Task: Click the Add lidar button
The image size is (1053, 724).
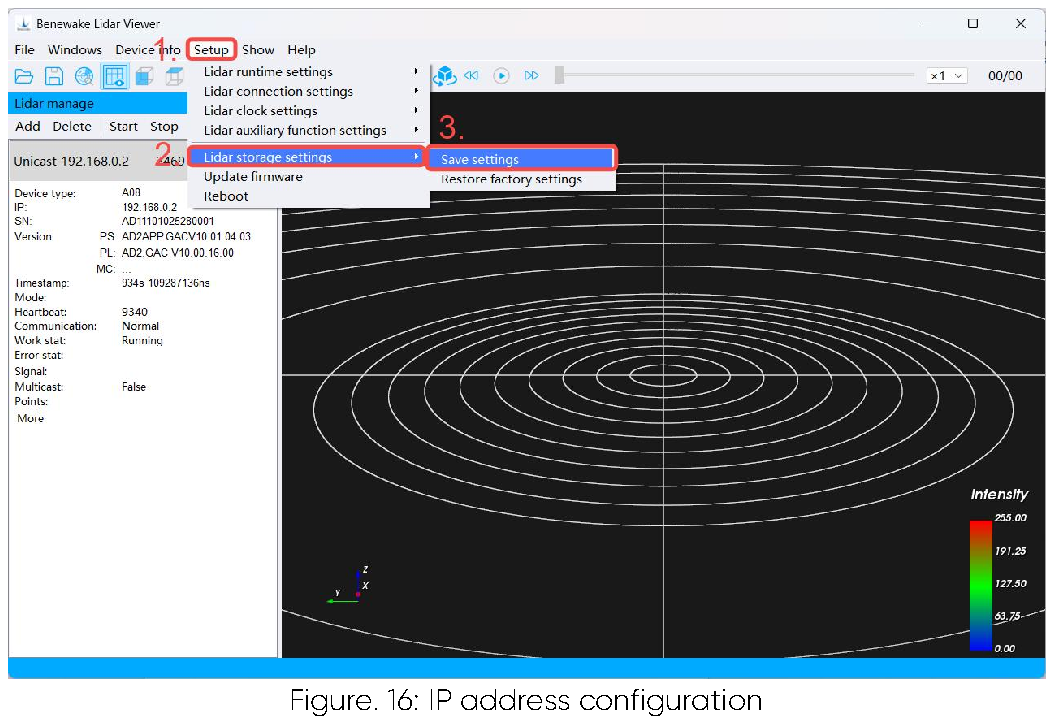Action: (x=28, y=126)
